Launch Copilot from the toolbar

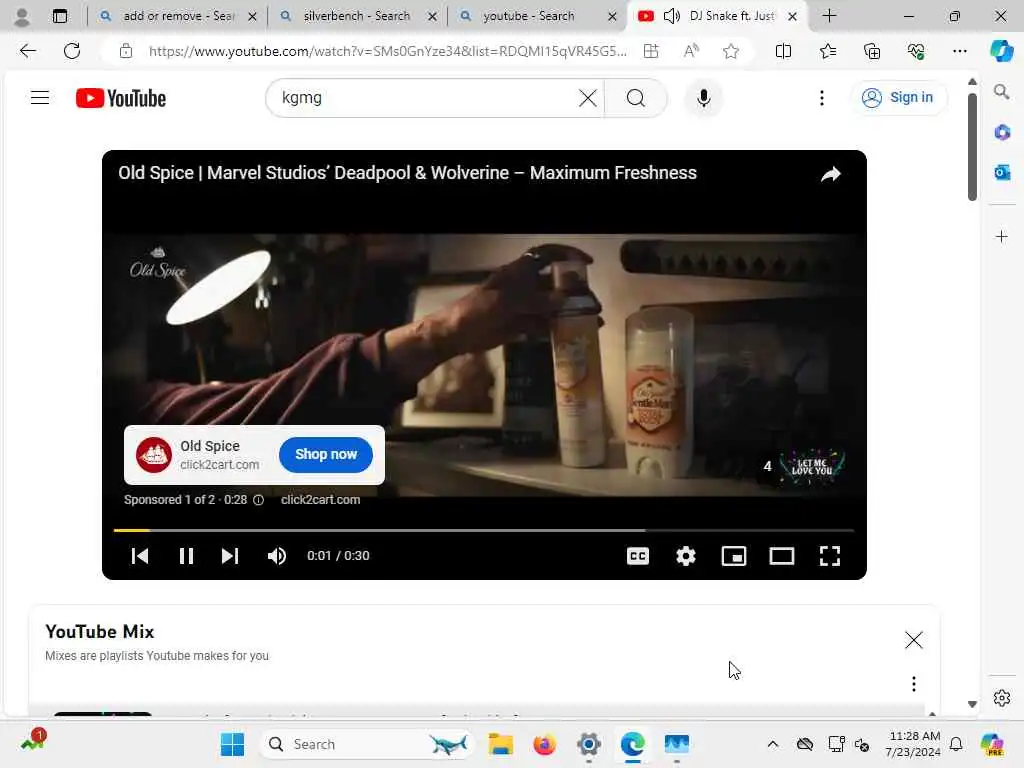[x=1001, y=51]
